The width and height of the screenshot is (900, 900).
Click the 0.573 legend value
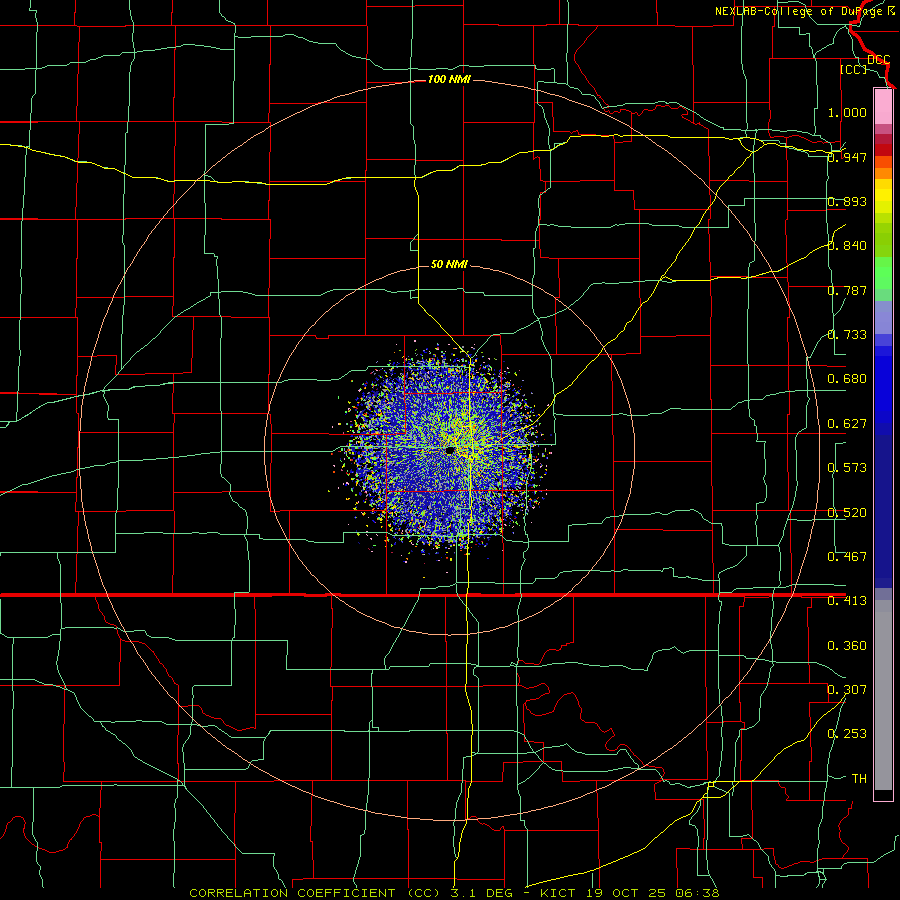tap(847, 468)
